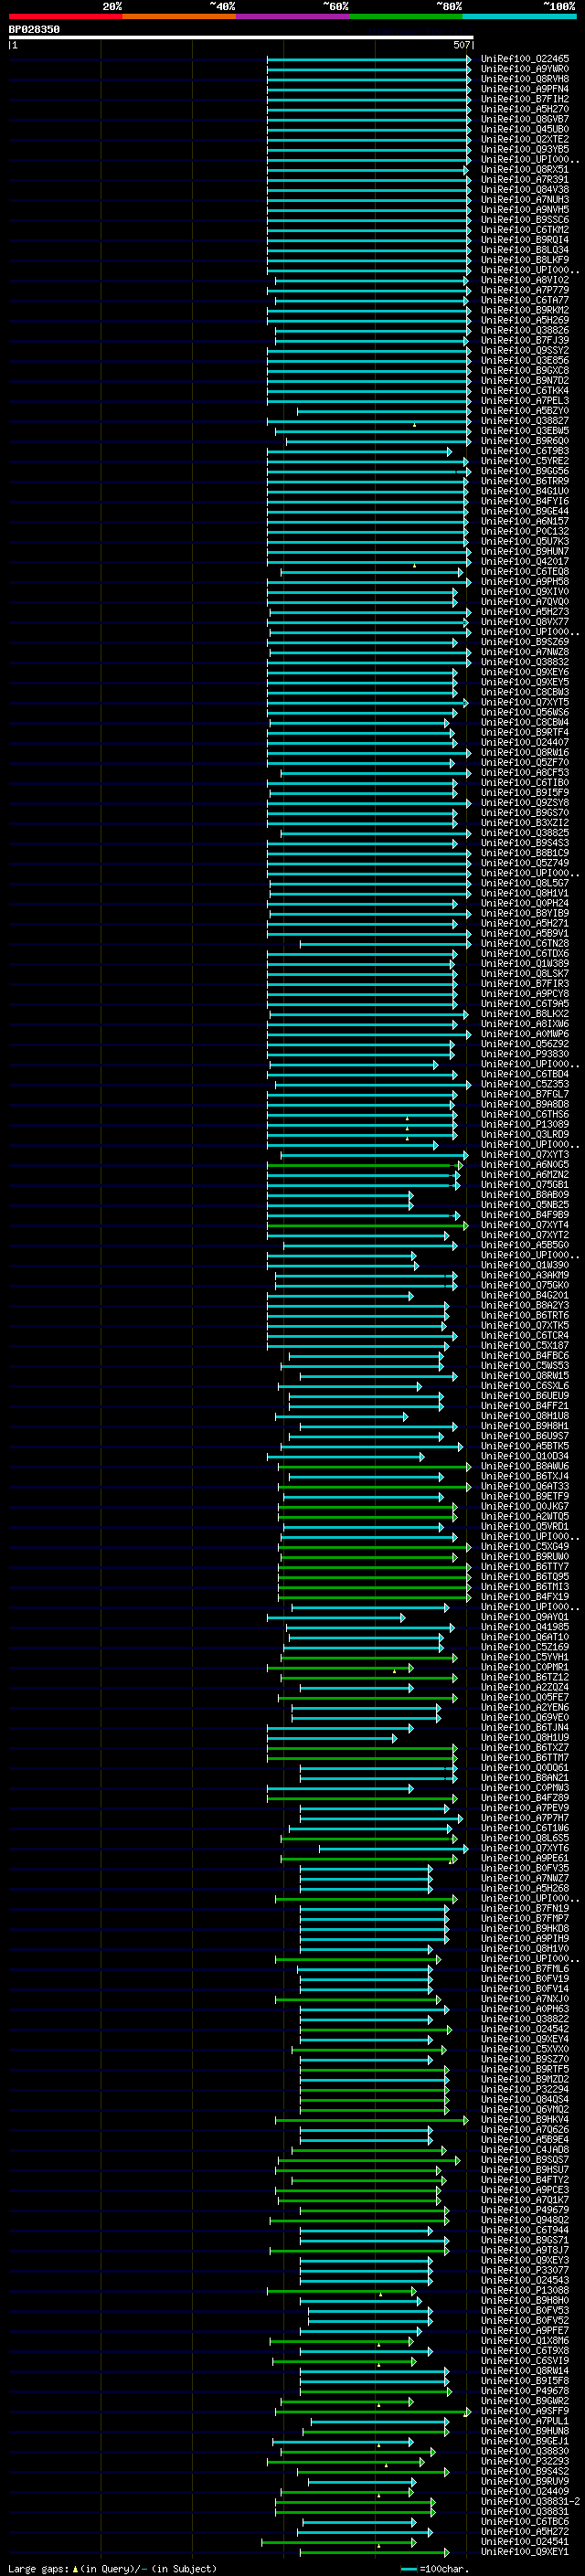Select label UniRef100_B8AB09
This screenshot has width=585, height=2576.
(525, 1195)
